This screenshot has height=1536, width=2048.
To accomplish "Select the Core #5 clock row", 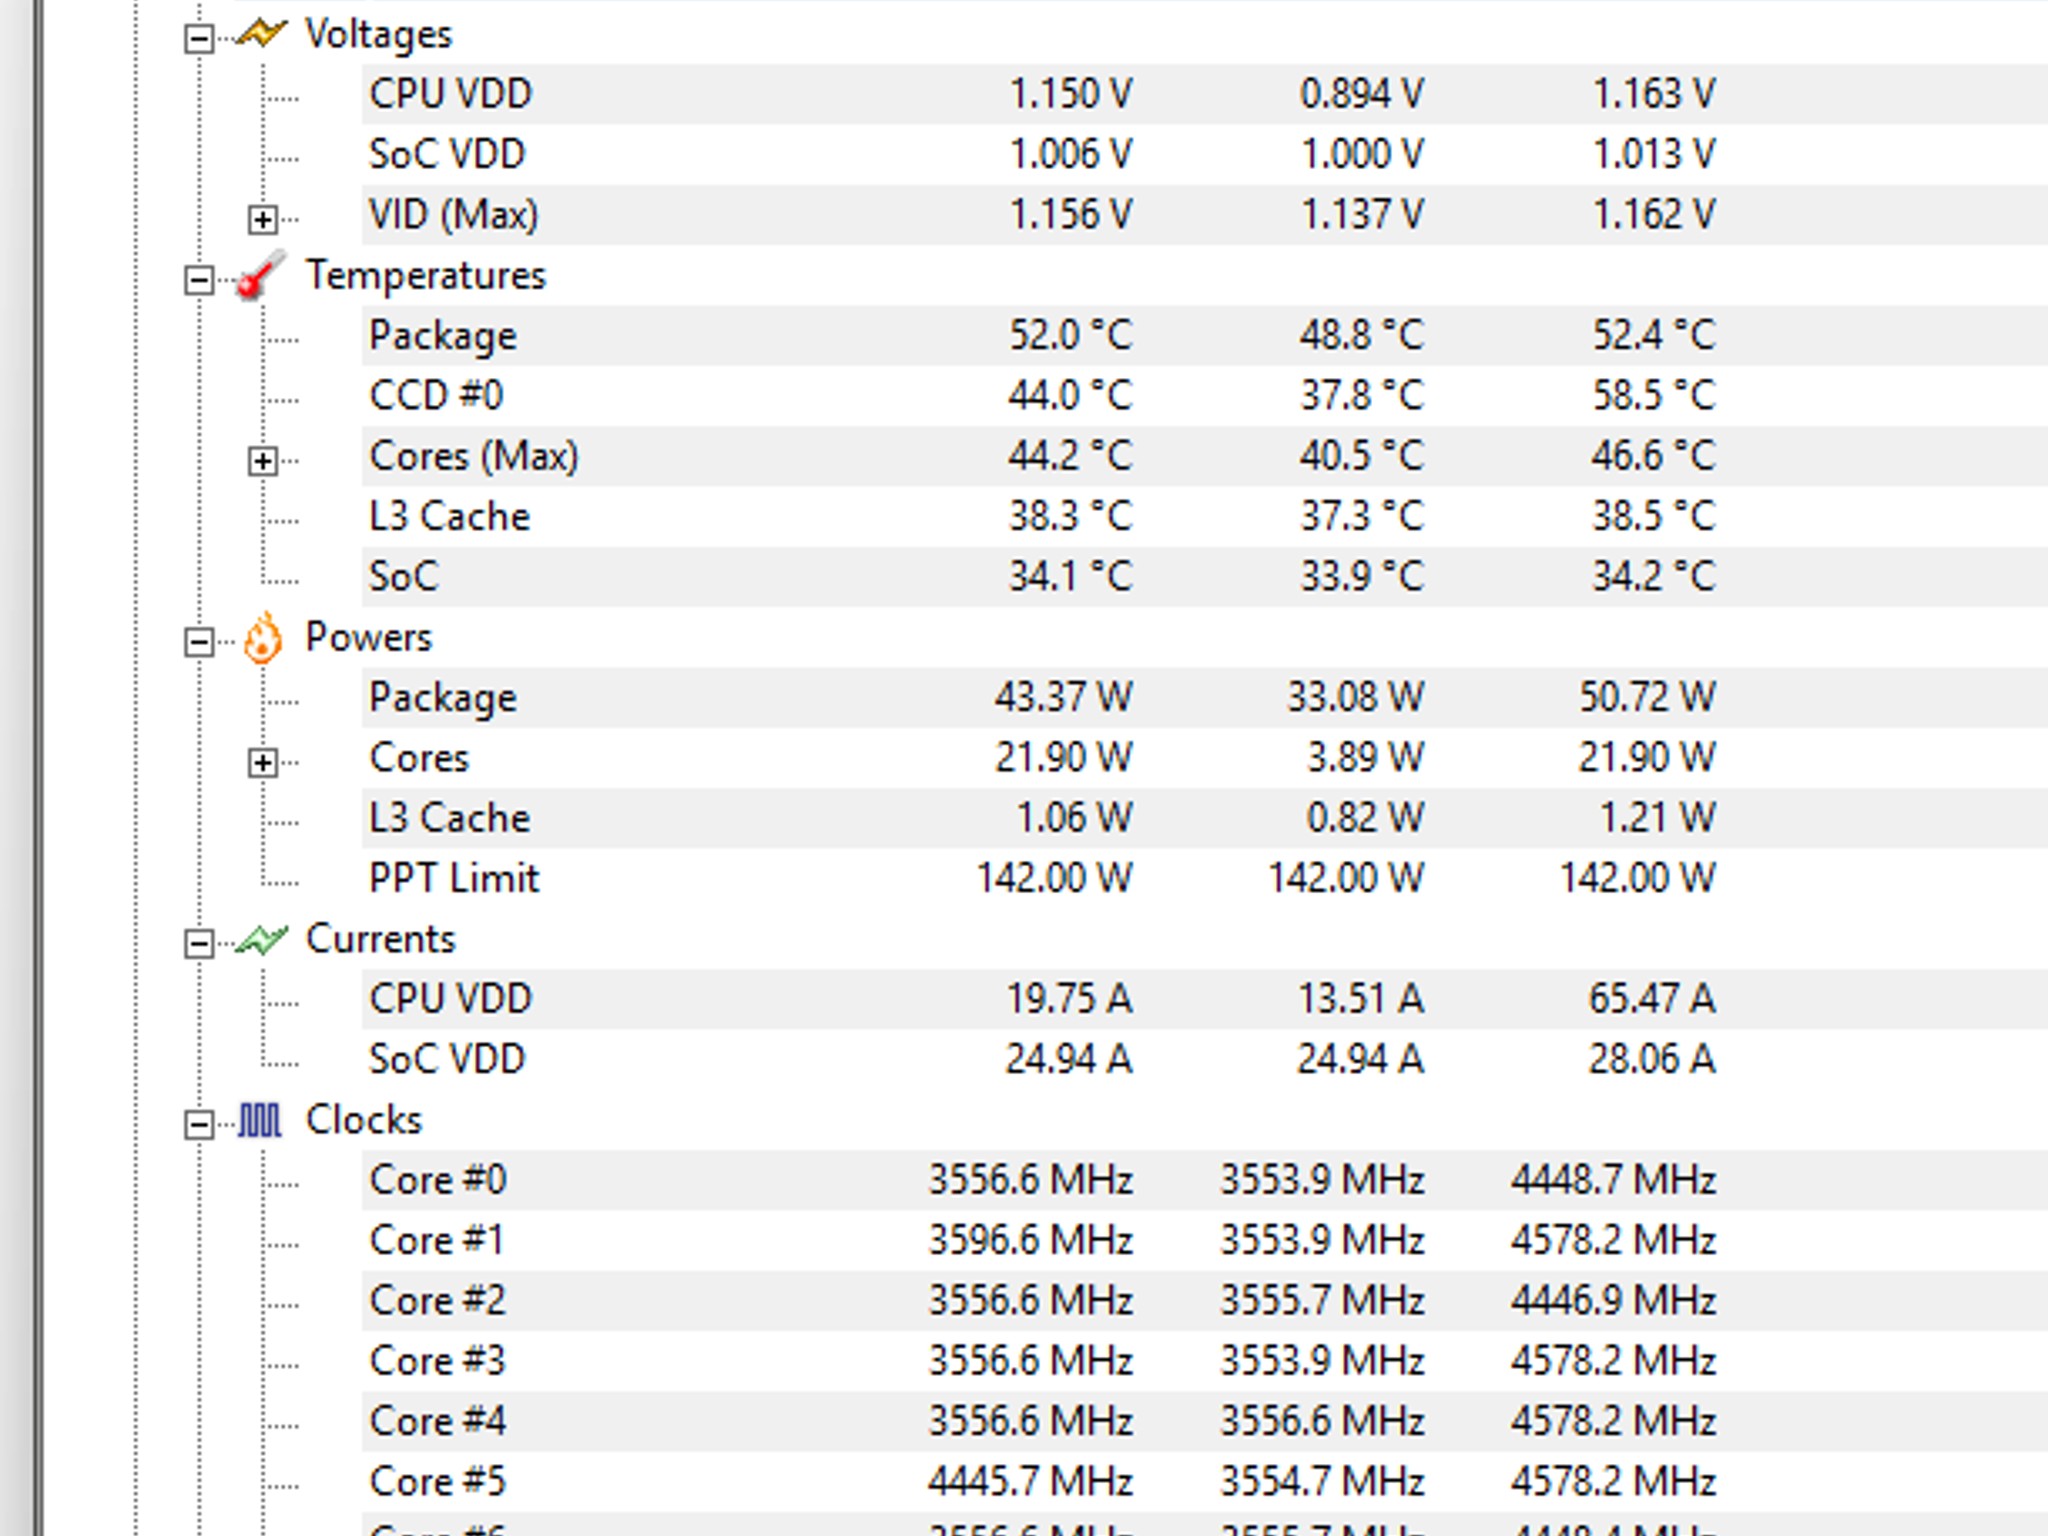I will click(1204, 1481).
